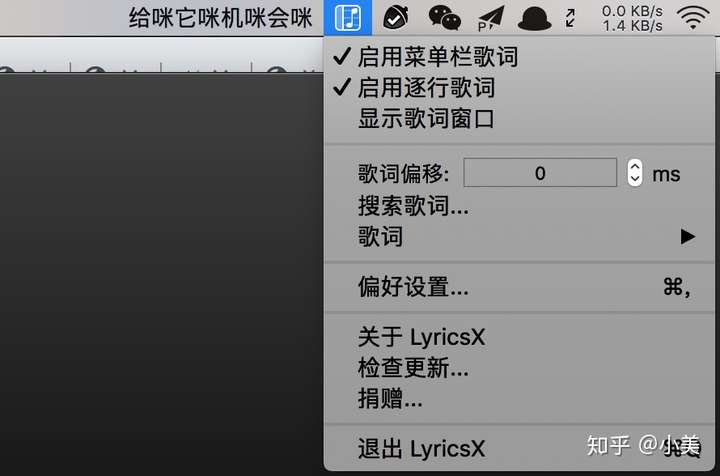Click the paper plane menu bar icon
The height and width of the screenshot is (476, 720).
(x=491, y=18)
